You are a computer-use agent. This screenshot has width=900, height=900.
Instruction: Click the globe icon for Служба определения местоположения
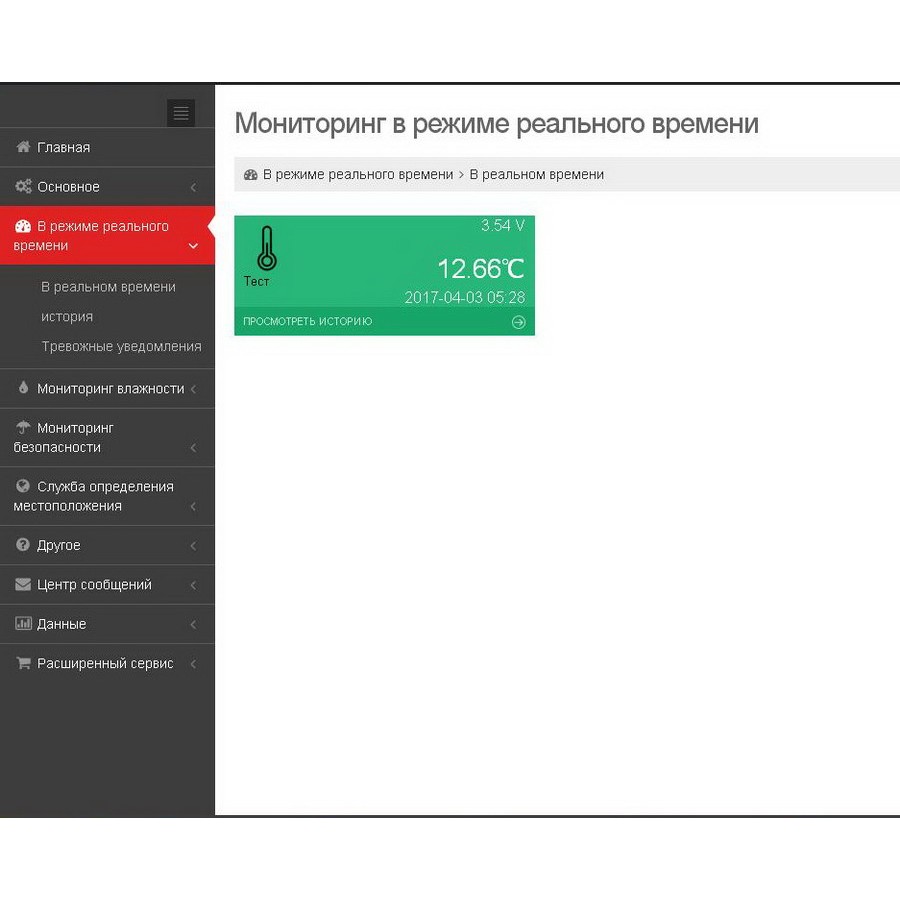coord(23,486)
